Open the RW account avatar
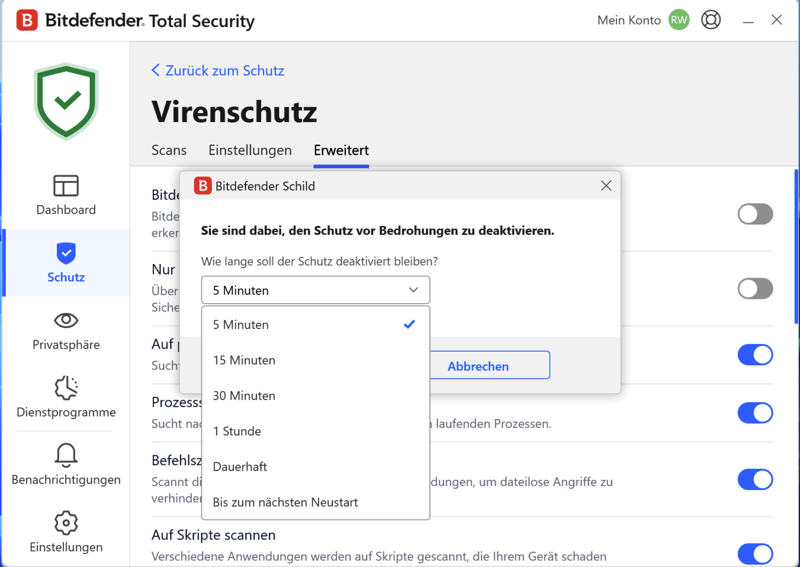800x567 pixels. coord(679,20)
